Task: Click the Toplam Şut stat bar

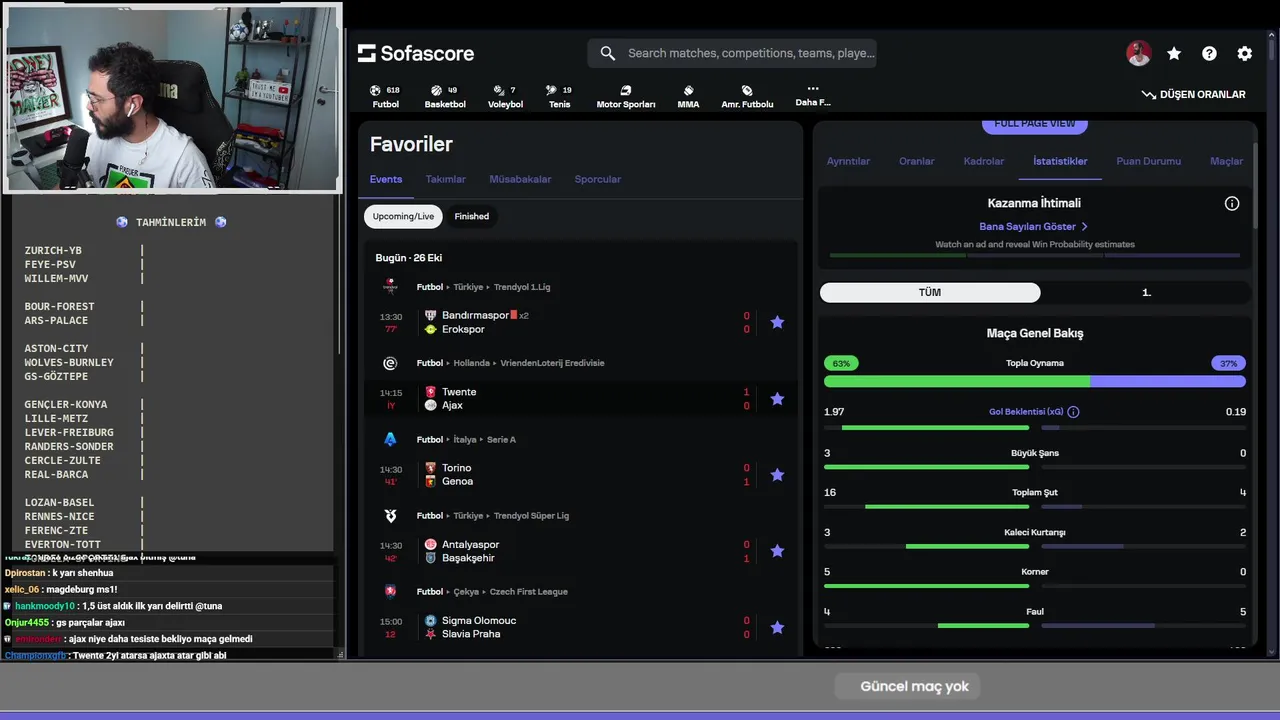Action: click(x=1035, y=507)
